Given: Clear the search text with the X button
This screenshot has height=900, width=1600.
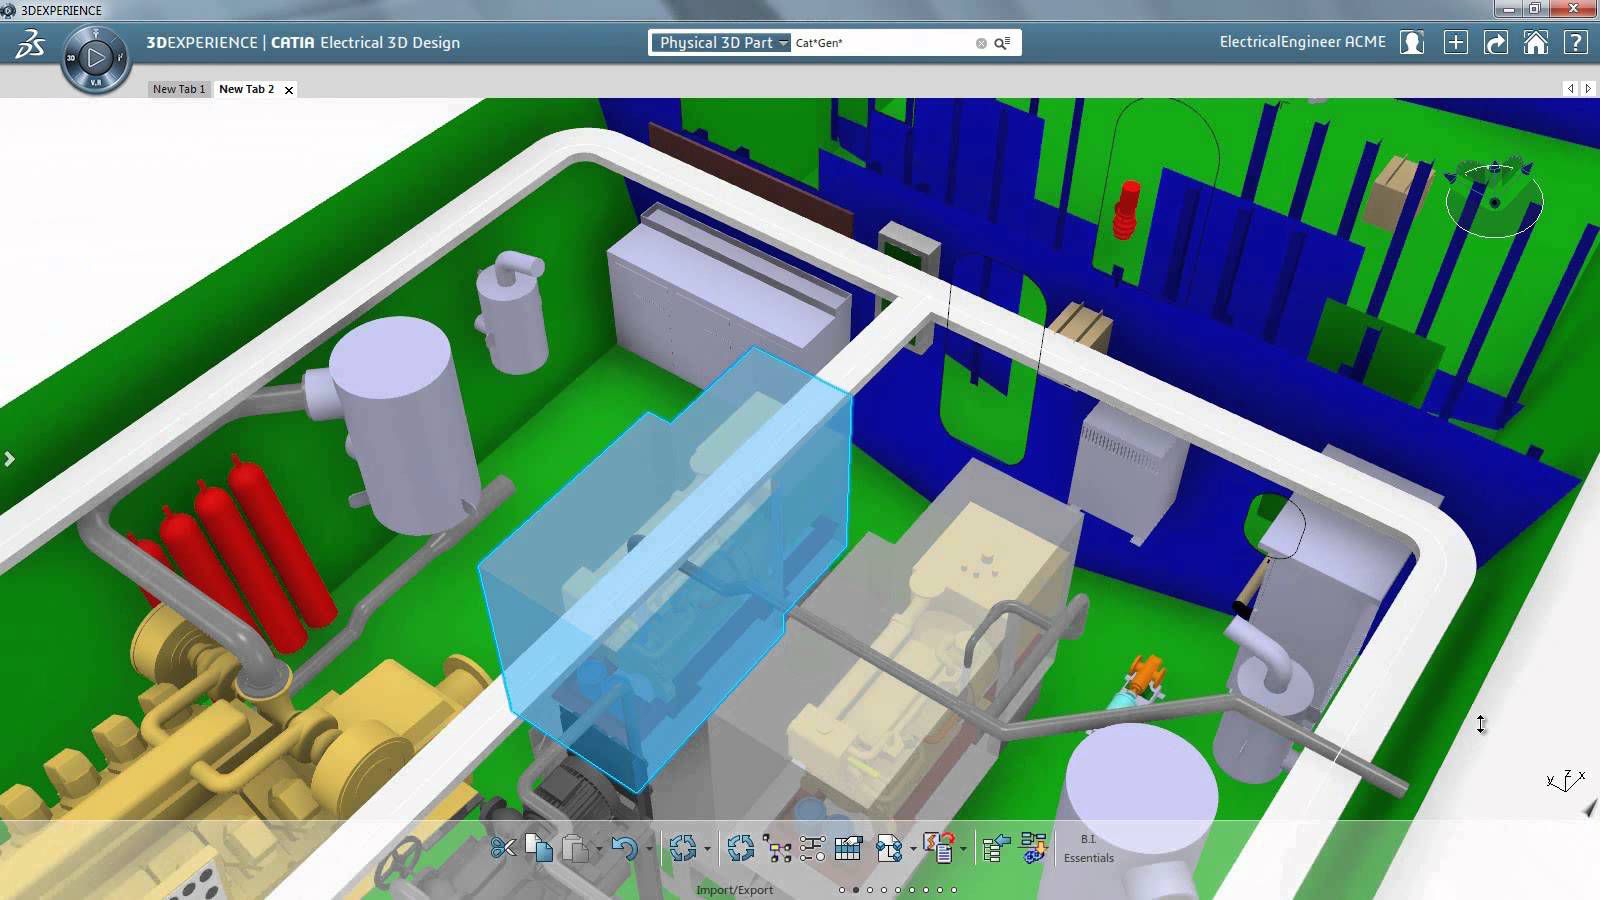Looking at the screenshot, I should click(x=981, y=43).
